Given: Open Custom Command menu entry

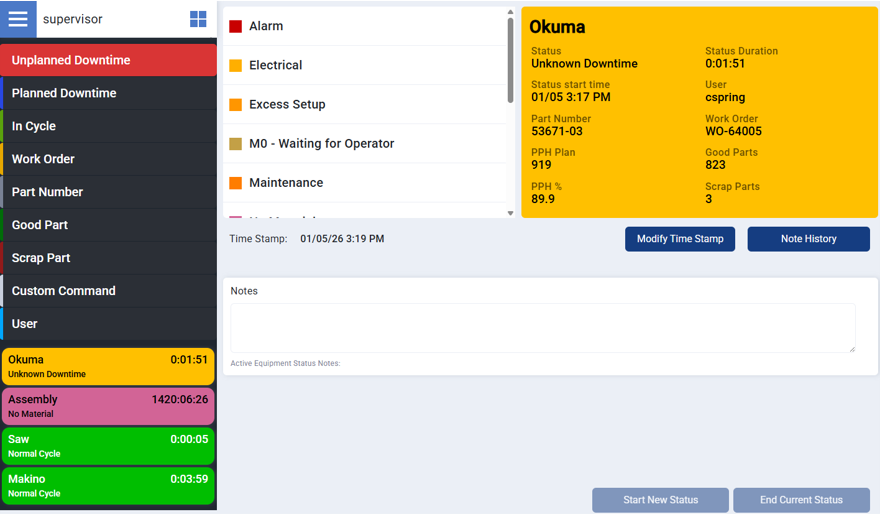Looking at the screenshot, I should pyautogui.click(x=108, y=291).
